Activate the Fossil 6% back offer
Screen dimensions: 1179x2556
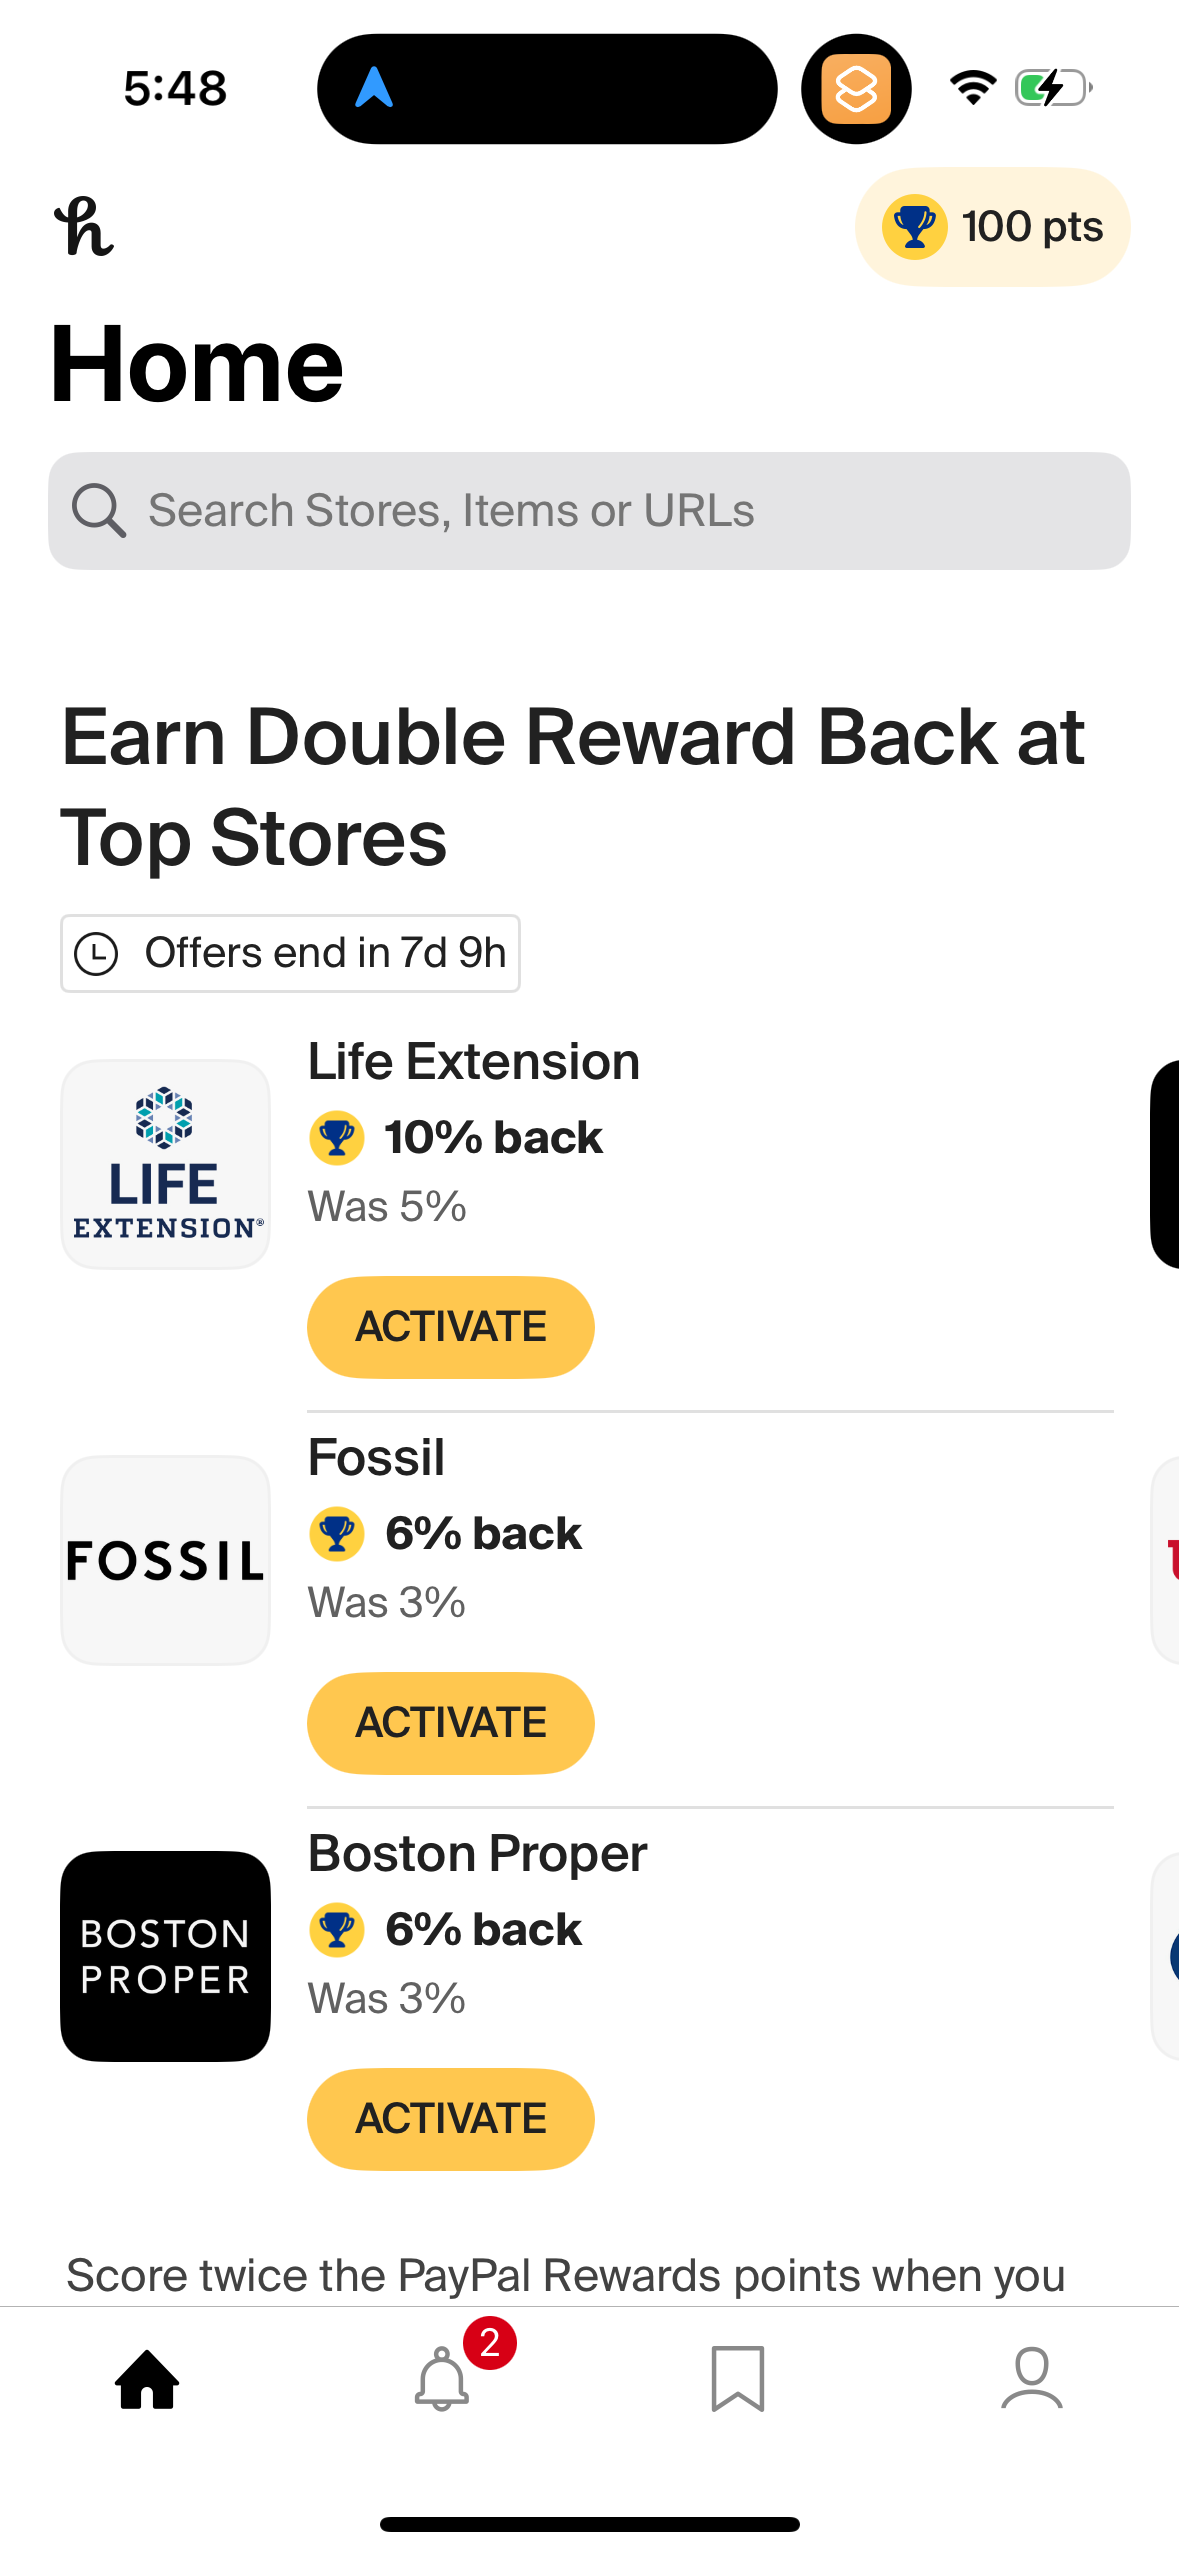pos(450,1723)
